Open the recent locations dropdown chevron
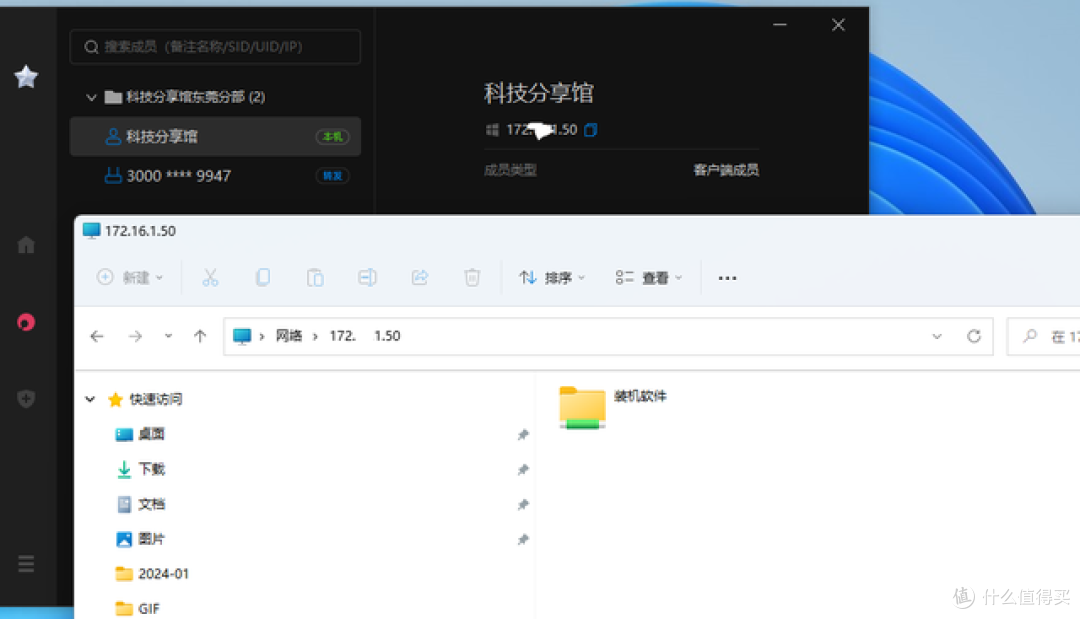The image size is (1080, 619). pos(168,336)
